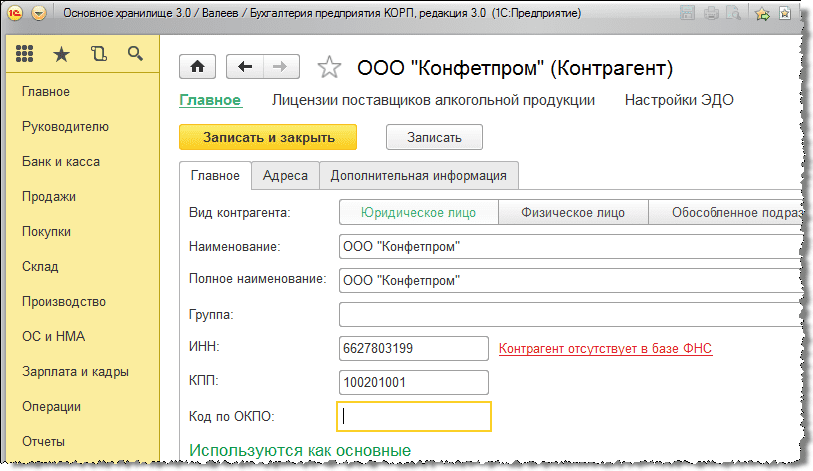The height and width of the screenshot is (471, 813).
Task: Open Контрагент отсутствует в базе ФНС link
Action: pyautogui.click(x=604, y=348)
